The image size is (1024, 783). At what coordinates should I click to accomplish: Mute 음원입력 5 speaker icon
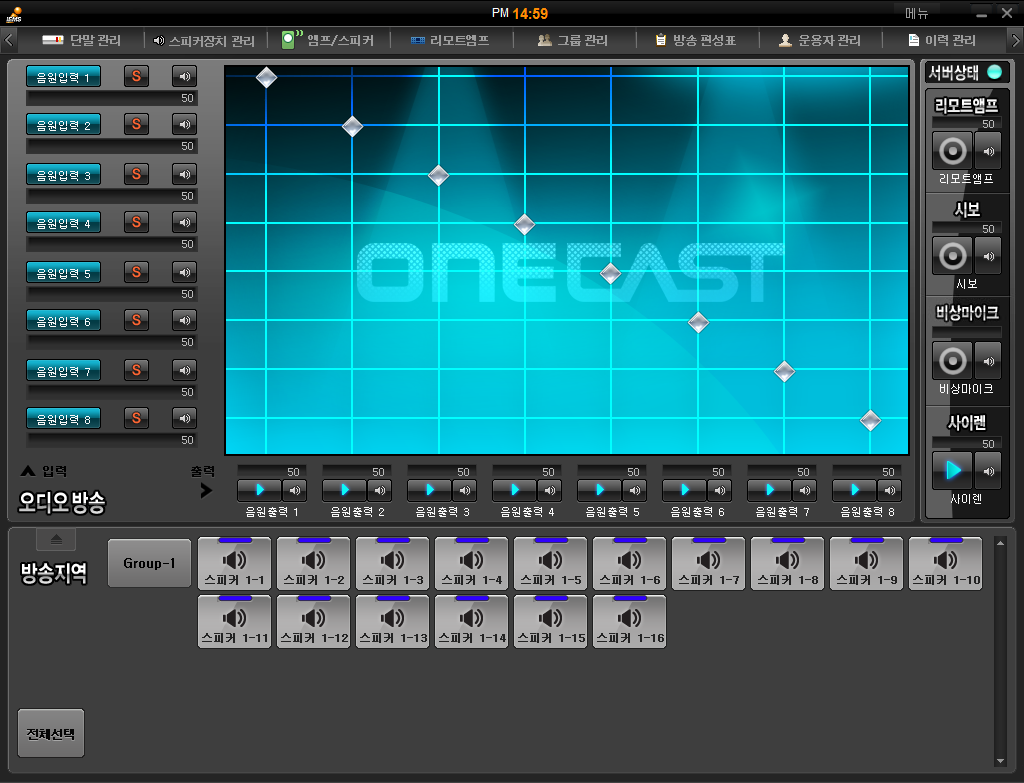(x=184, y=272)
